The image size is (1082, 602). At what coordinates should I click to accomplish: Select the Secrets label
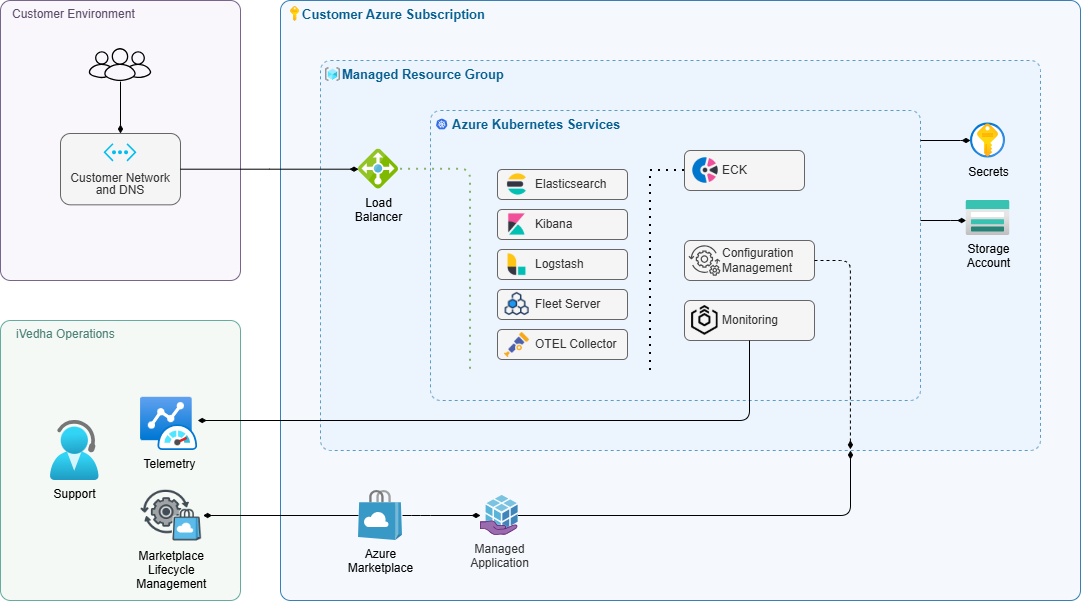pos(988,172)
